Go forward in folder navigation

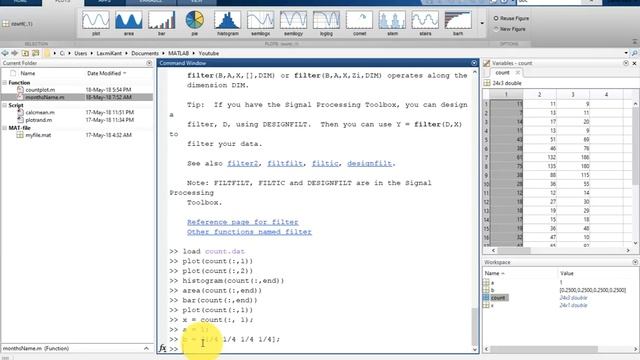tap(15, 53)
